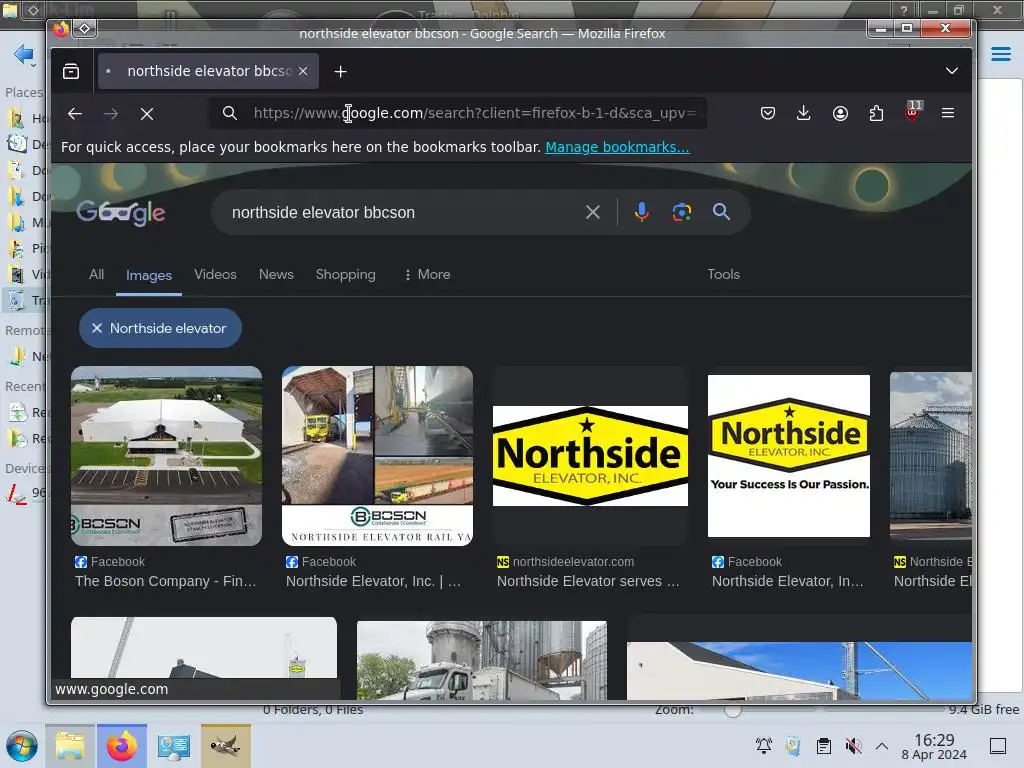1024x768 pixels.
Task: Start voice search with microphone icon
Action: click(641, 212)
